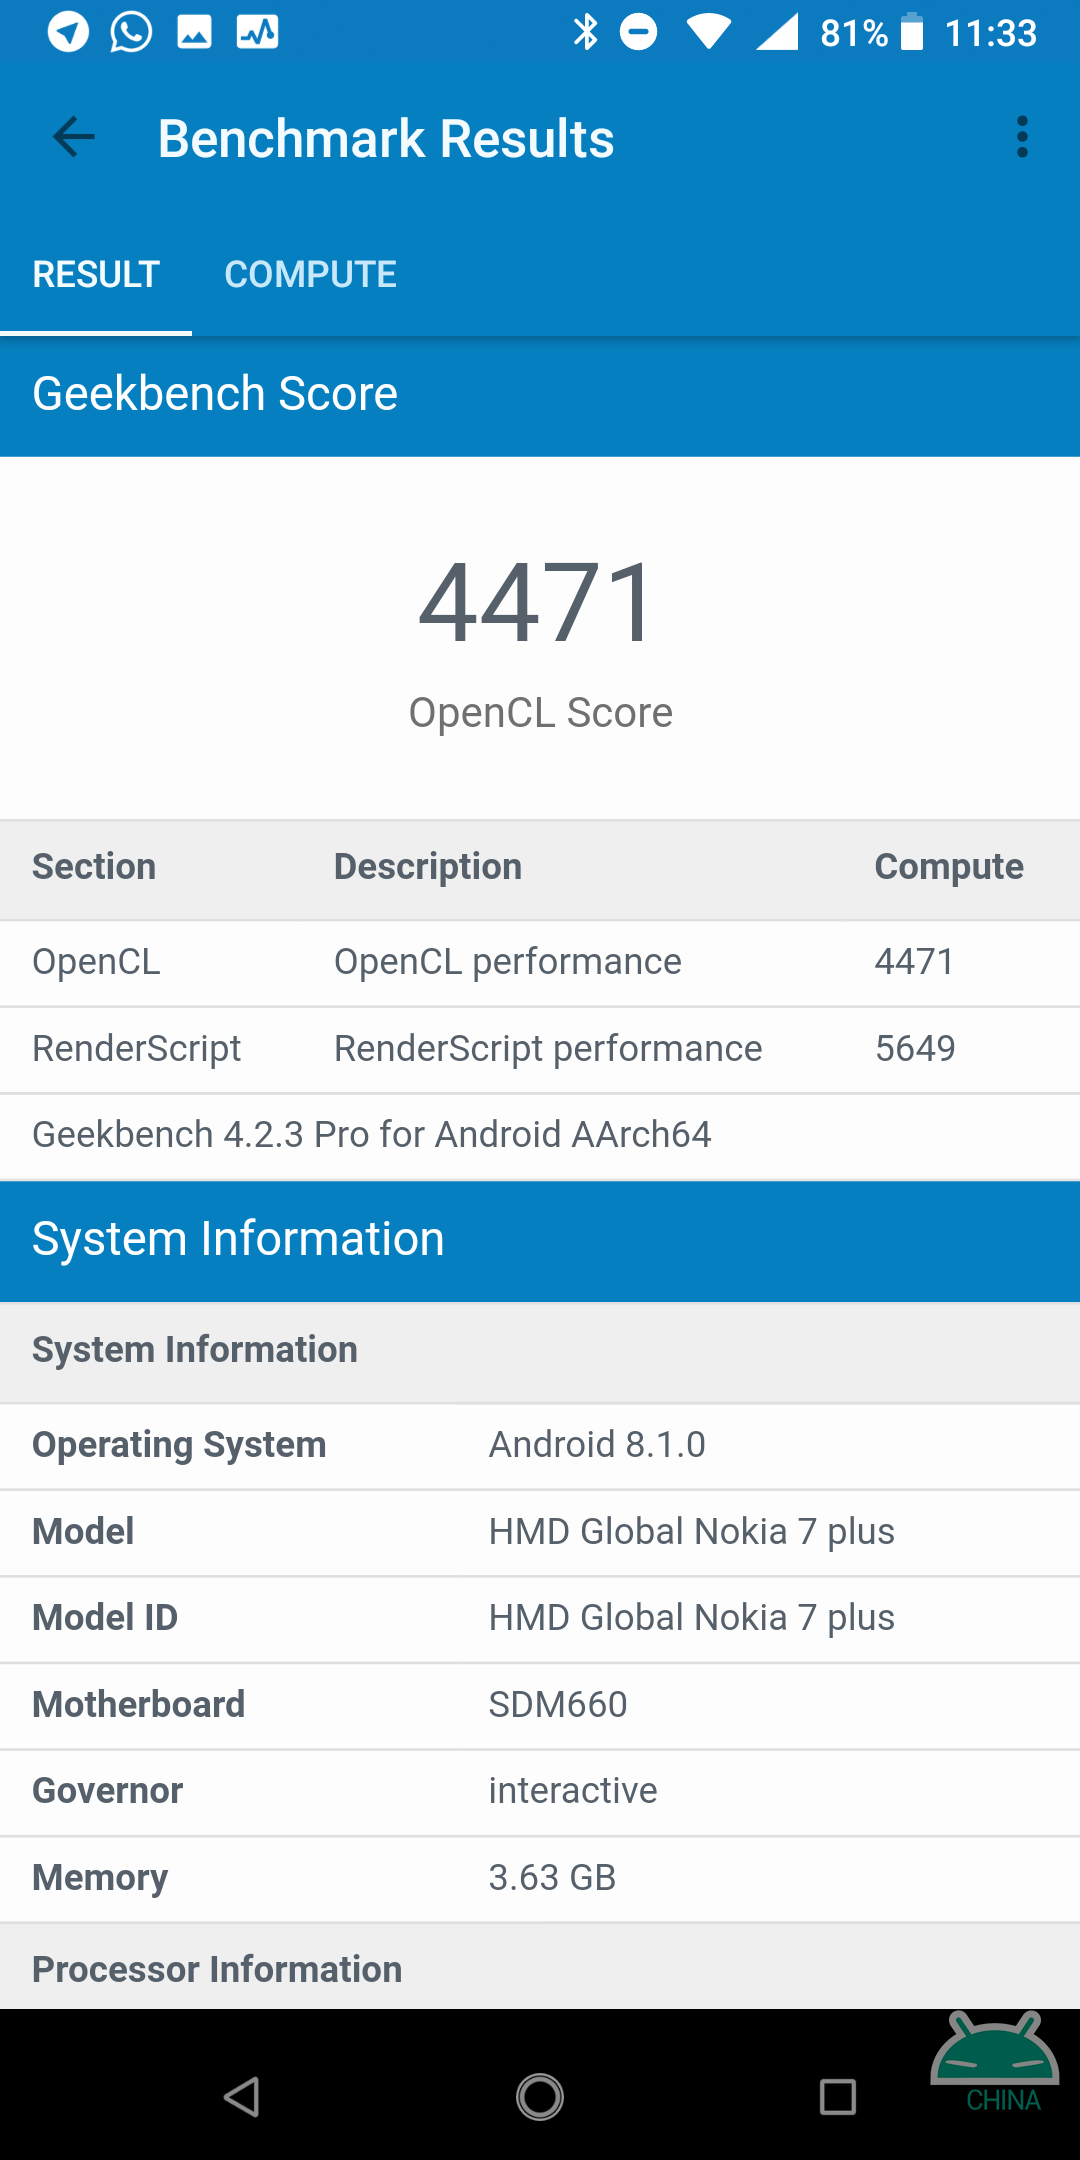
Task: Tap the Compute column header
Action: tap(949, 867)
